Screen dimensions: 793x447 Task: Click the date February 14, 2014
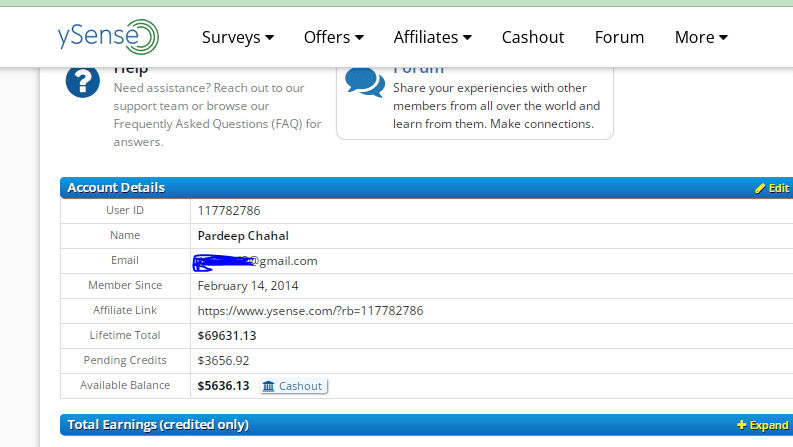pos(248,286)
